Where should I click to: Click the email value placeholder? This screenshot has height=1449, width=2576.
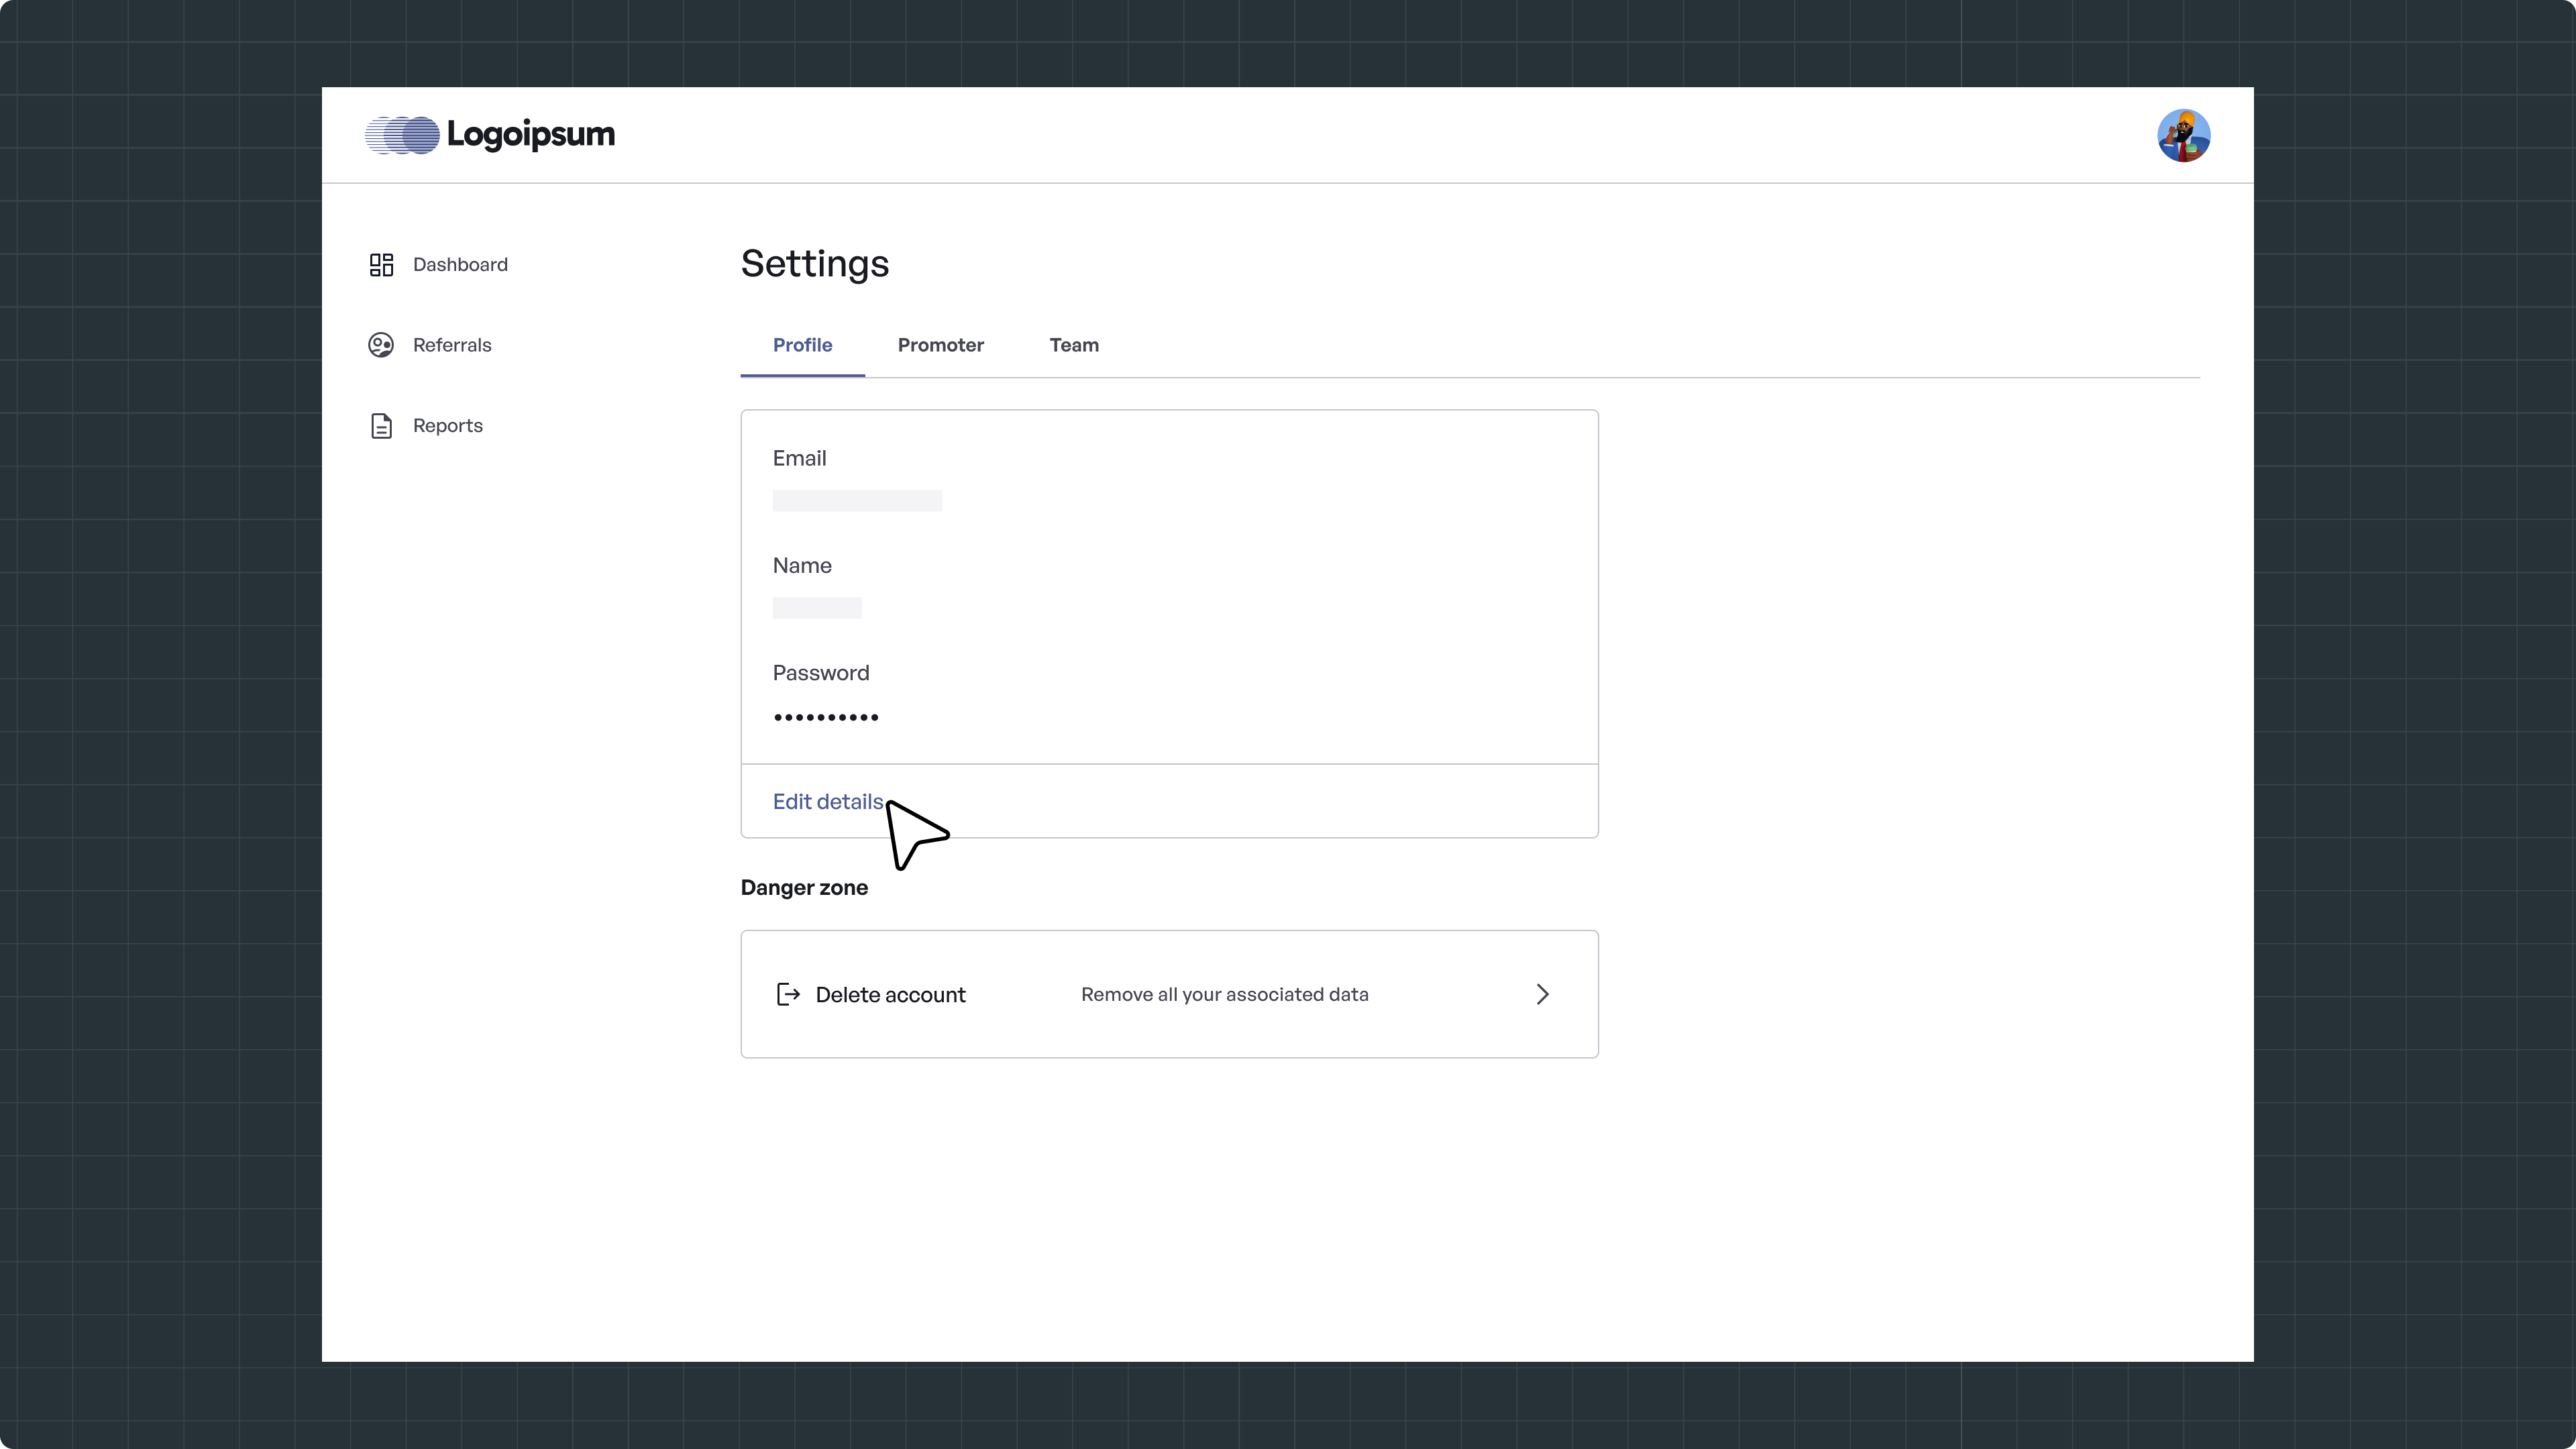click(x=857, y=501)
